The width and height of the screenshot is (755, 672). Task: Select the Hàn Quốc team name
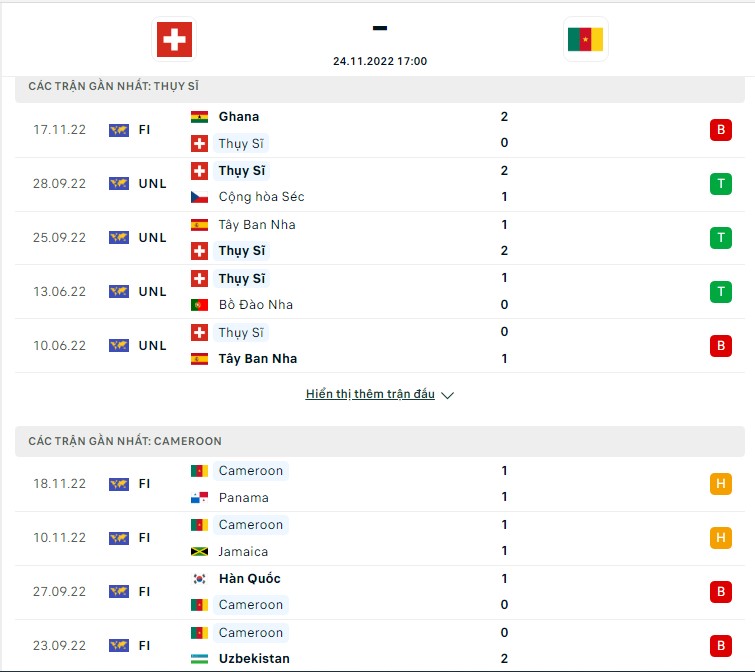[249, 579]
